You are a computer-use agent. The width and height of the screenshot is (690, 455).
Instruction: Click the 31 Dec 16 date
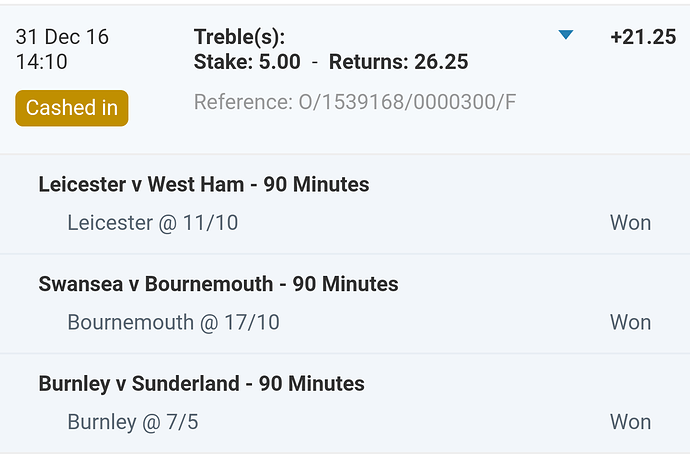tap(62, 37)
